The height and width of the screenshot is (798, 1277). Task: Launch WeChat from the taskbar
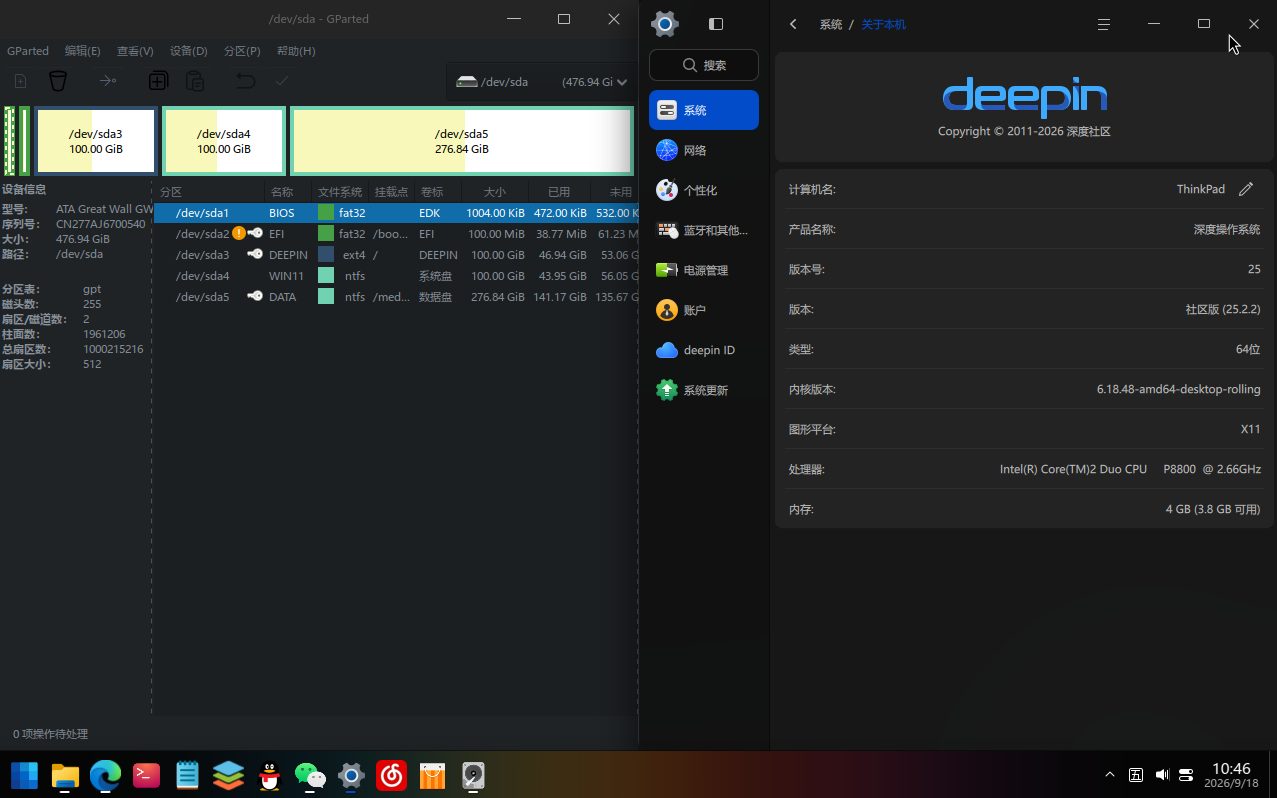pyautogui.click(x=310, y=775)
